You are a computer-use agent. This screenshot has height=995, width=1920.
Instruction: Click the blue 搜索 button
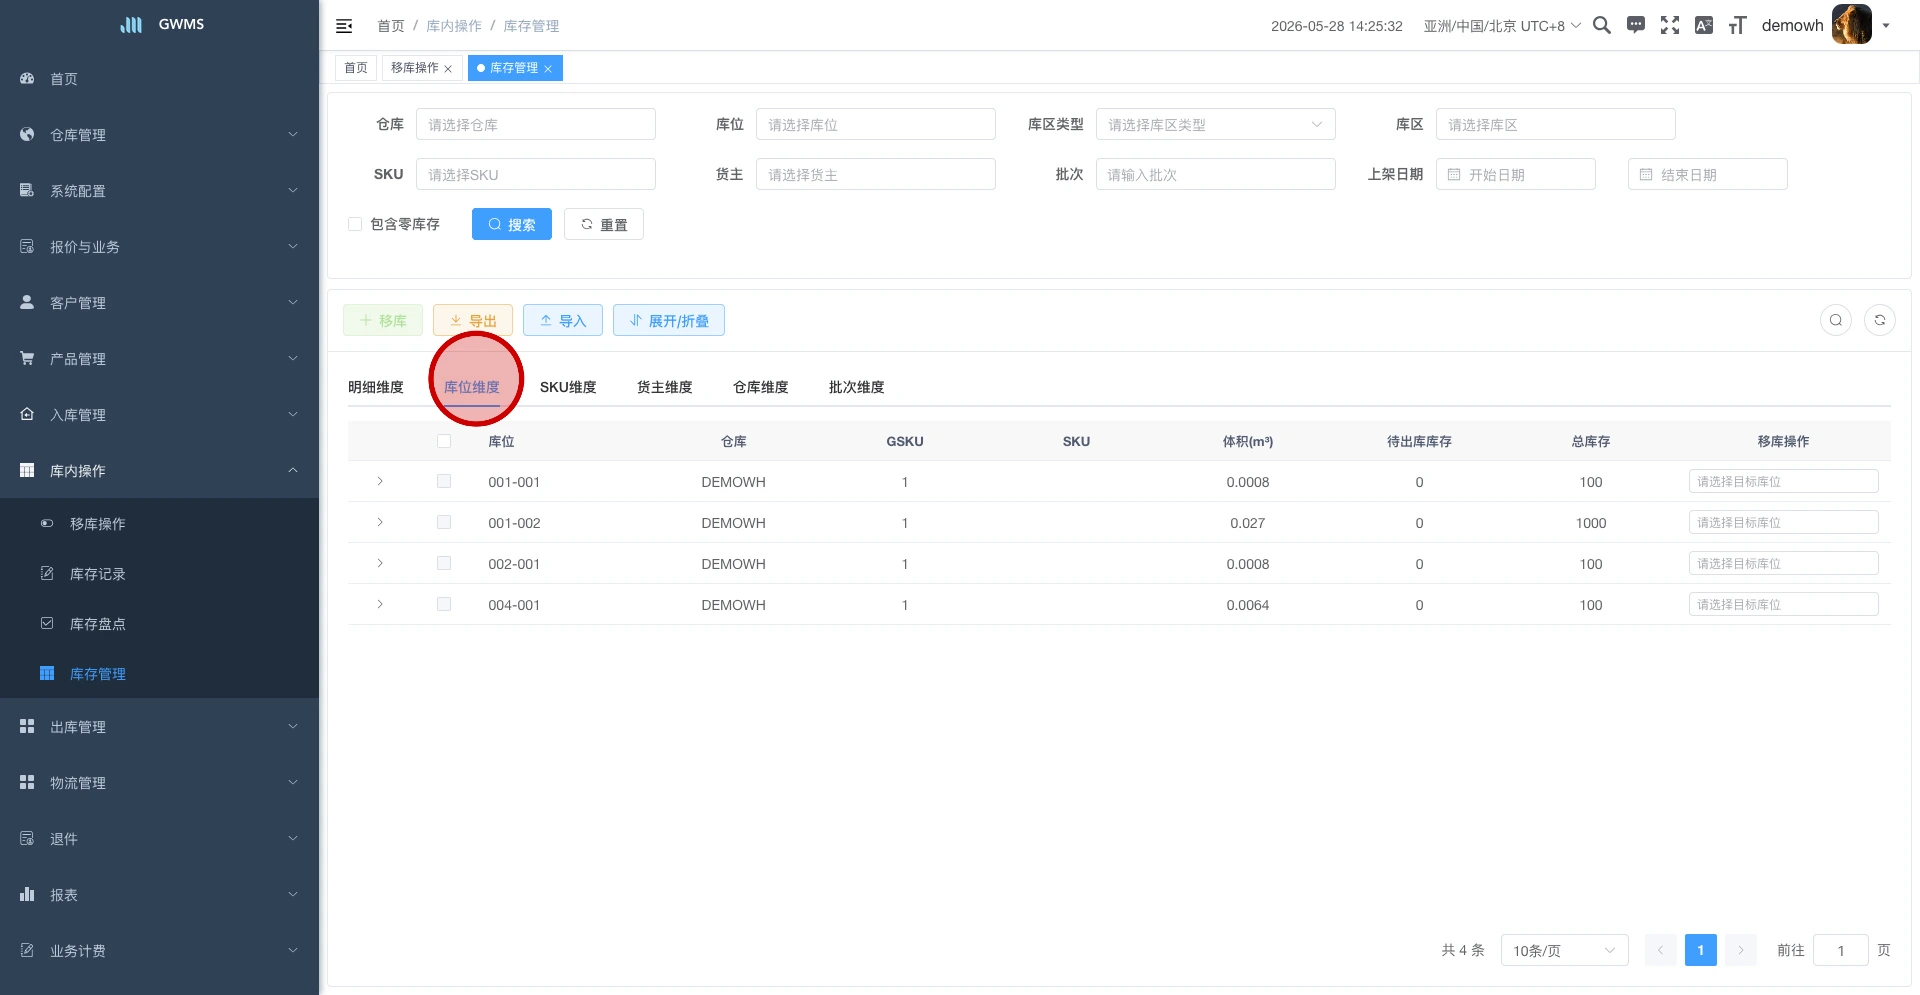[512, 224]
